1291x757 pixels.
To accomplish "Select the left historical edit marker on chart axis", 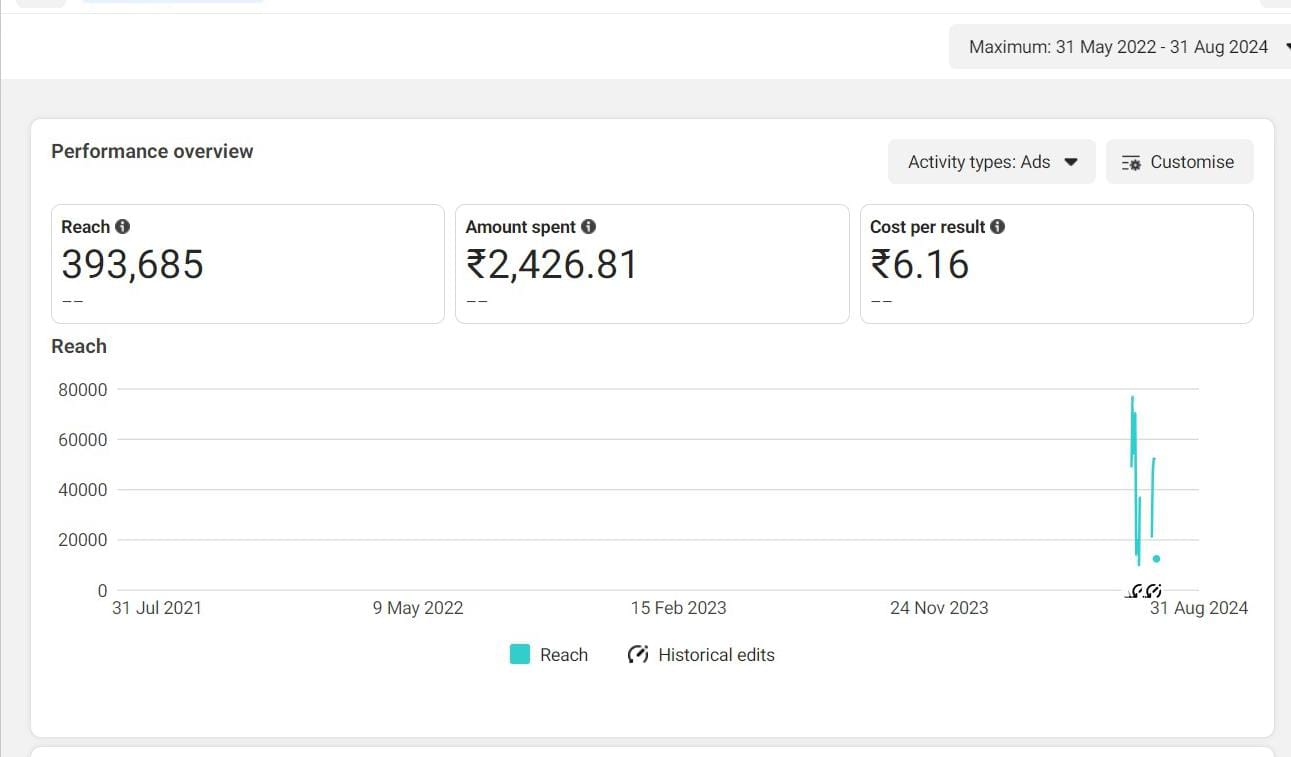I will (x=1137, y=591).
